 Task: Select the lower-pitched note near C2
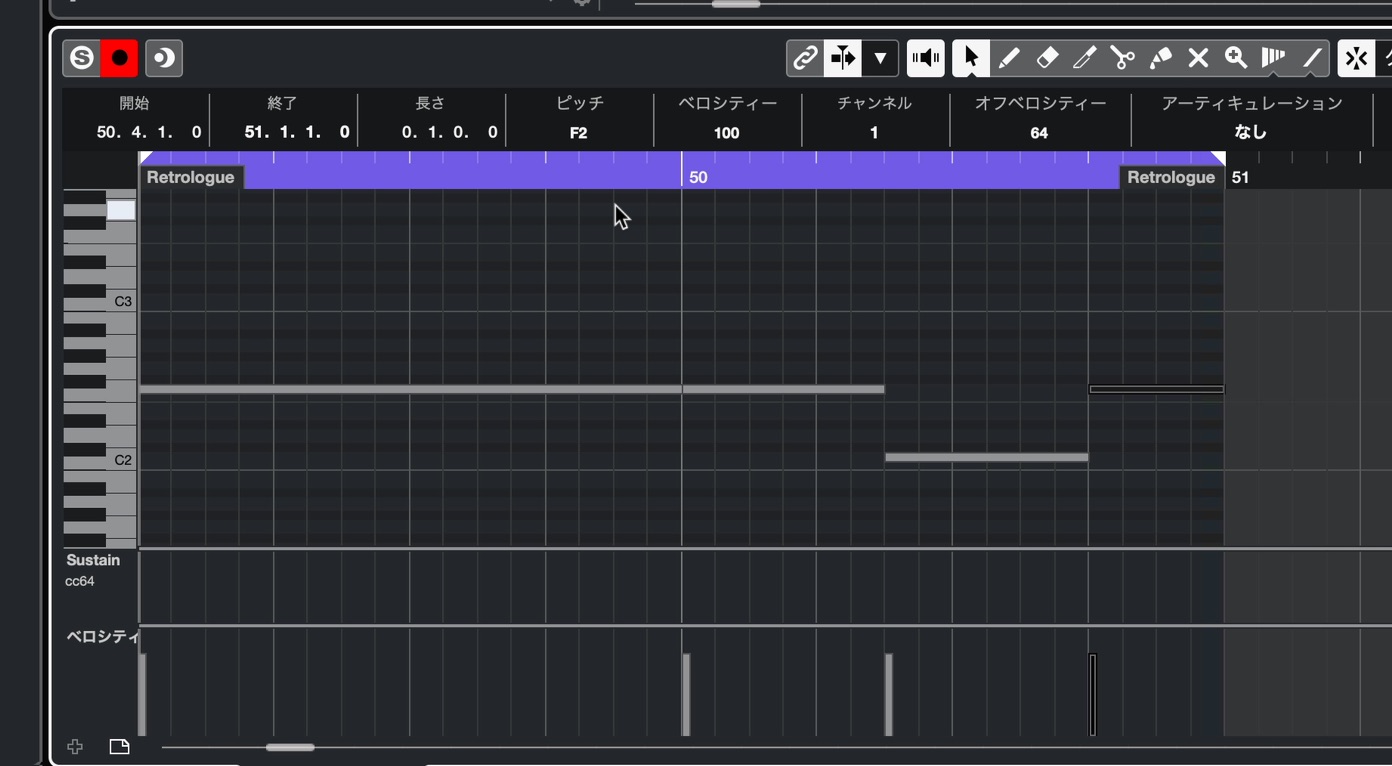tap(986, 457)
